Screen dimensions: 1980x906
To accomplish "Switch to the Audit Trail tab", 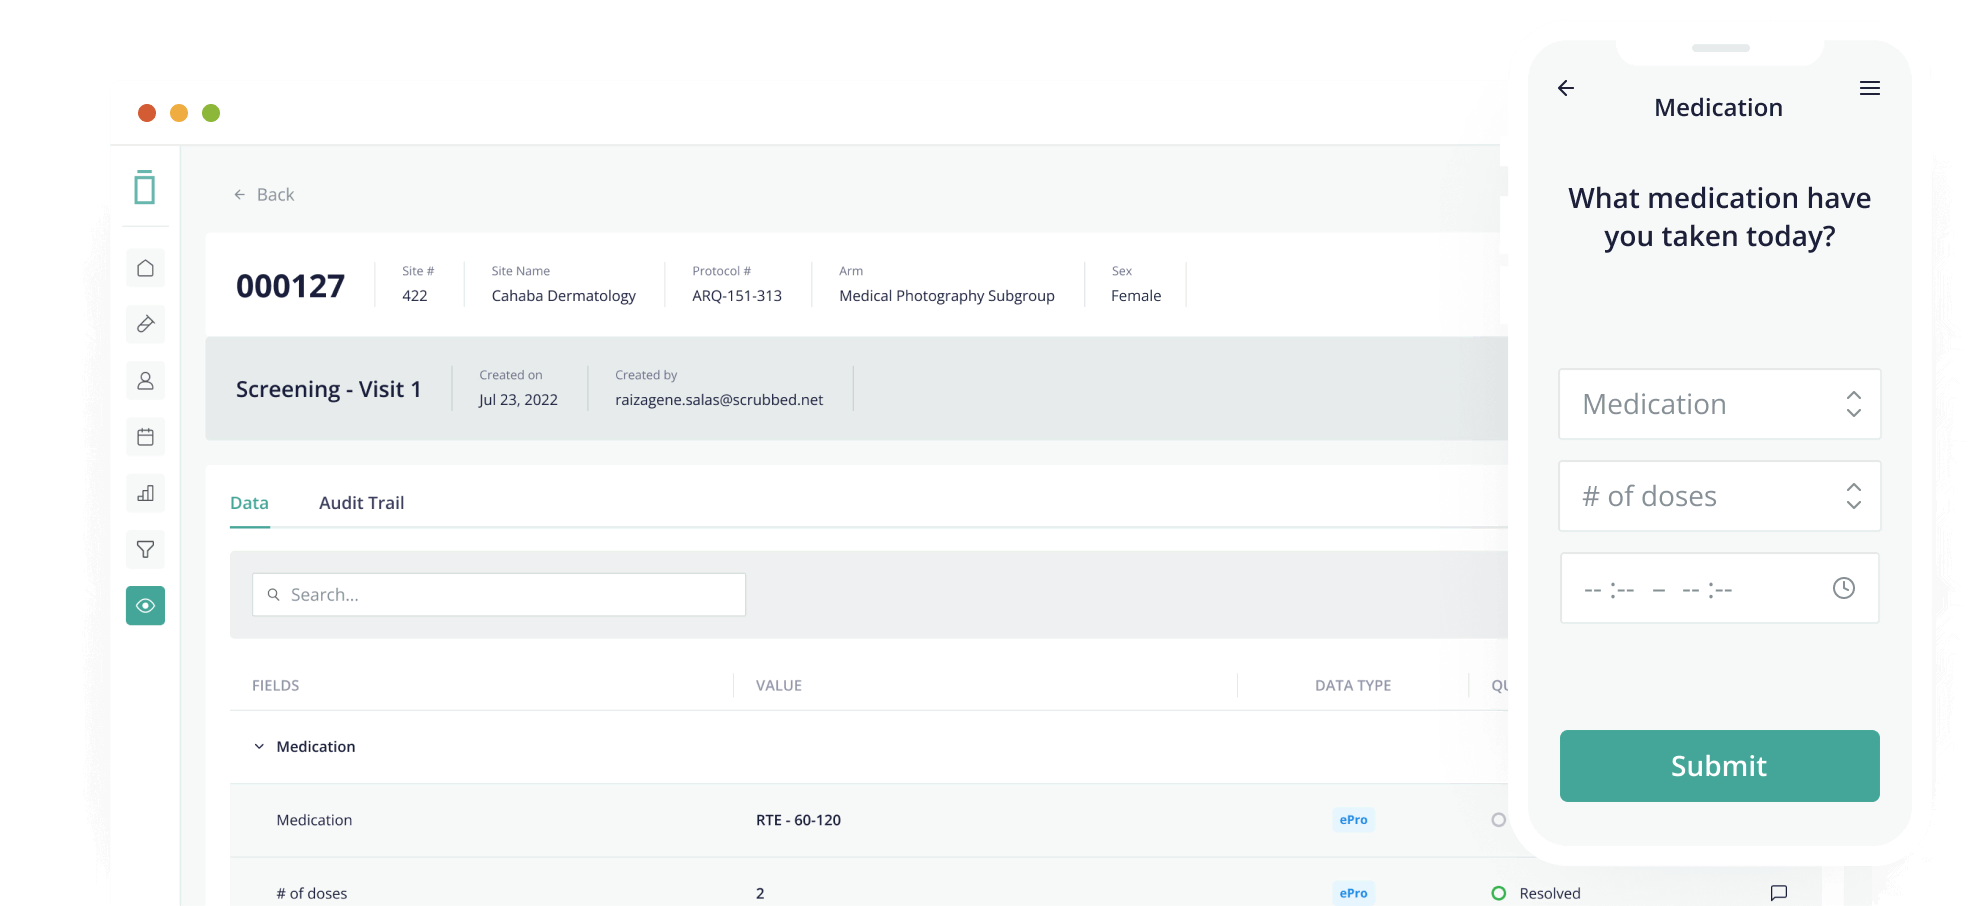I will (361, 503).
